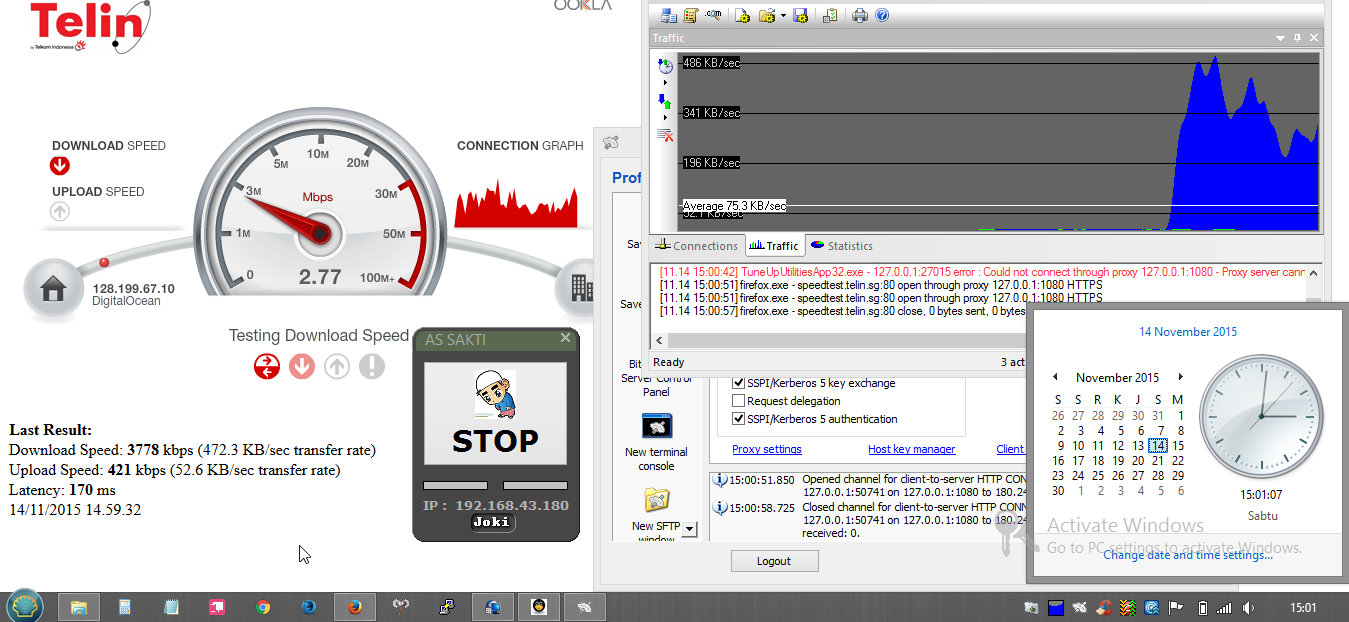Click November 2015 calendar header

1117,378
